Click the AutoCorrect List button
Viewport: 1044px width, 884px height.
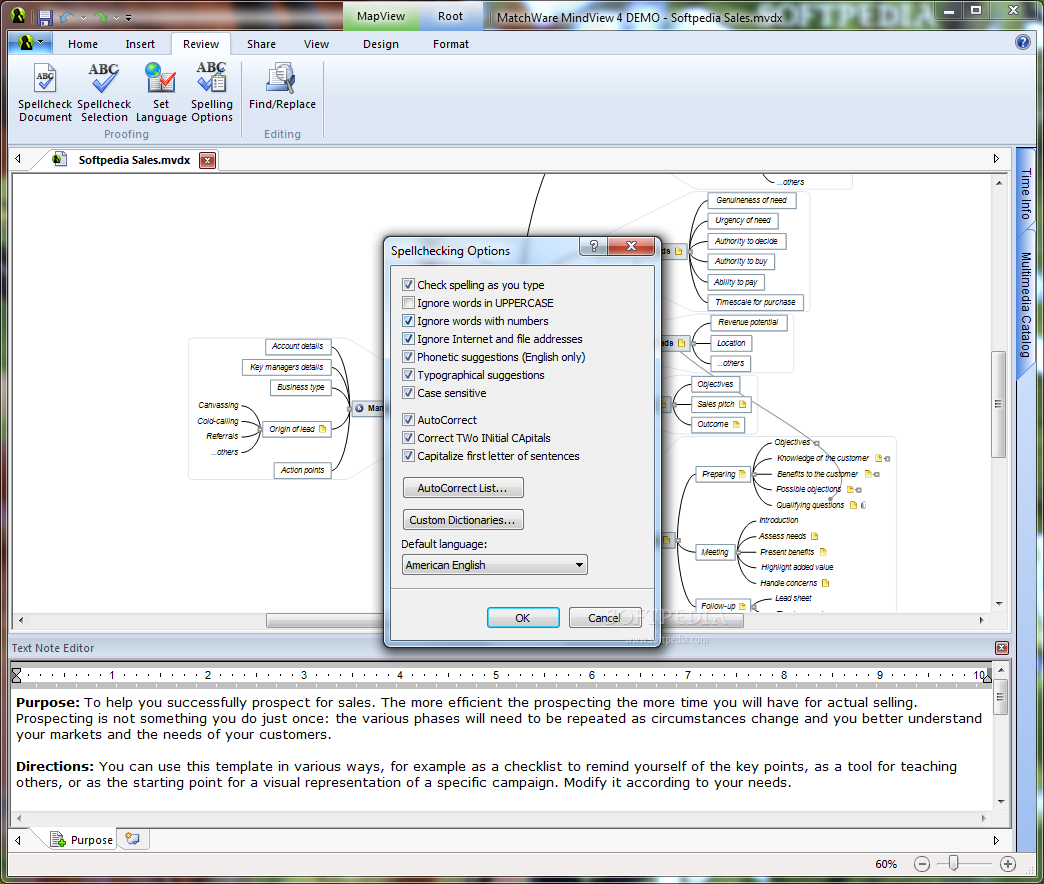coord(463,487)
